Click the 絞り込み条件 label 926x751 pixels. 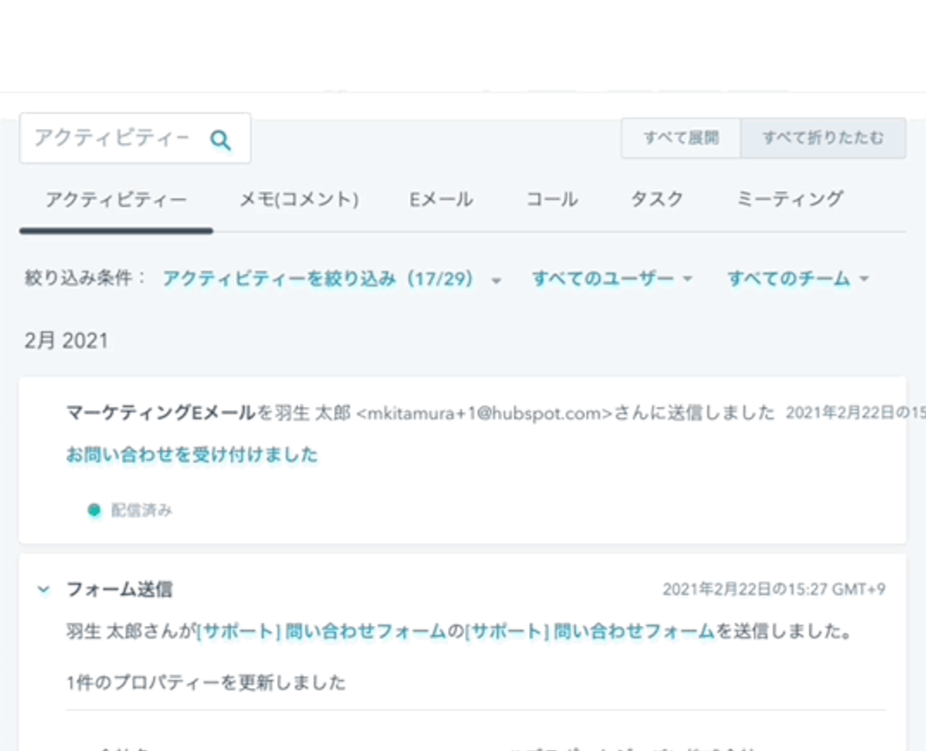[x=84, y=278]
